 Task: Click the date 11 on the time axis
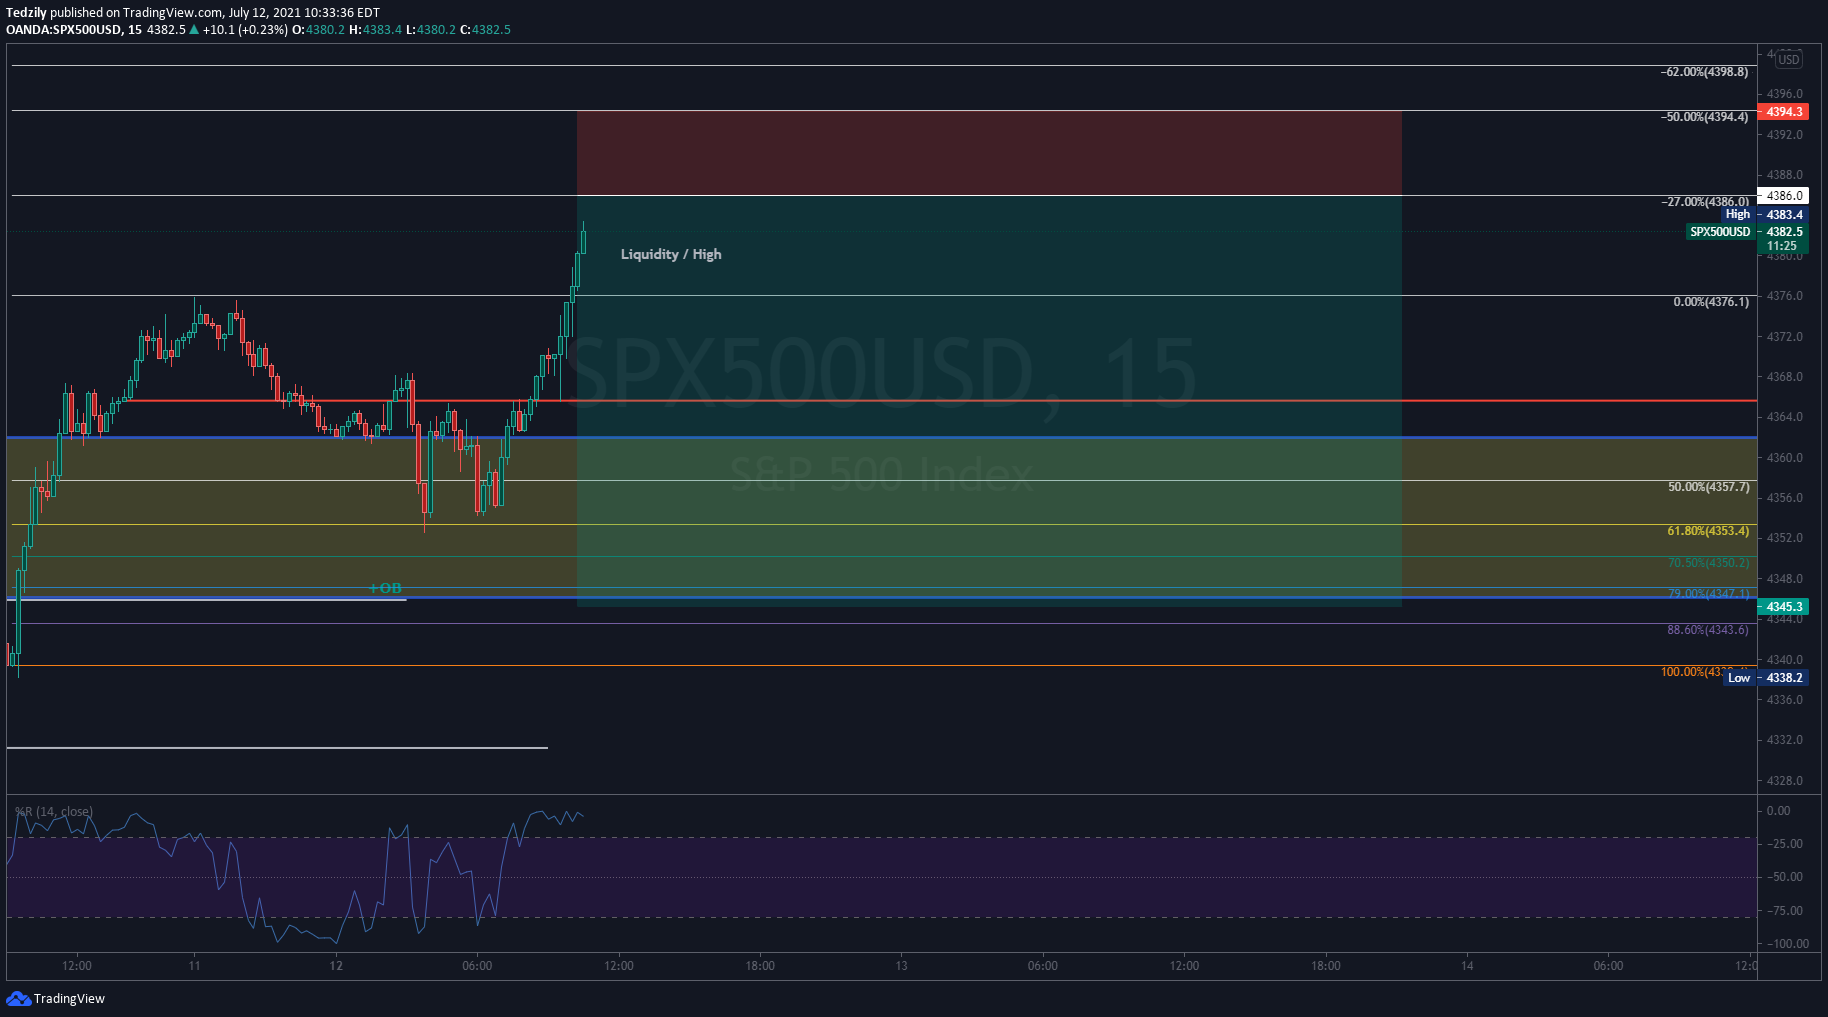[194, 966]
